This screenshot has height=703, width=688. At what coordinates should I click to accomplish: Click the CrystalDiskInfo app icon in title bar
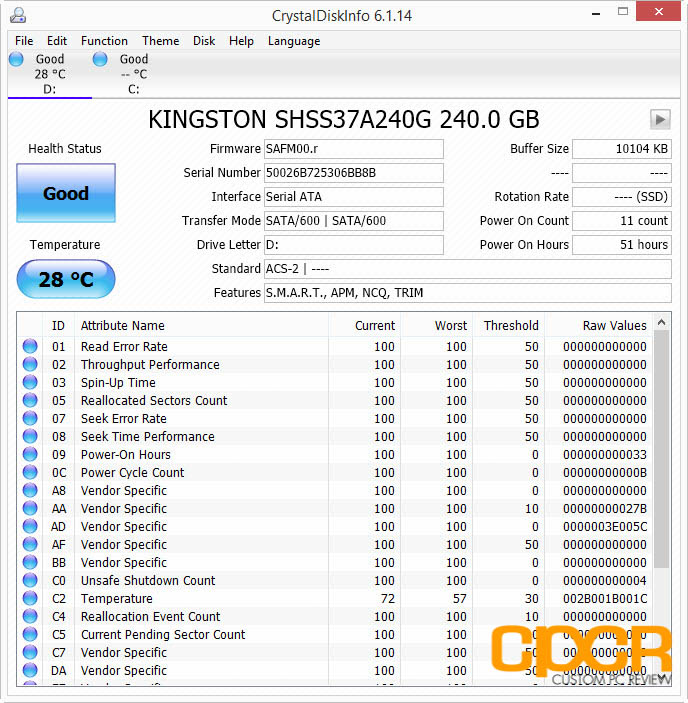pos(18,15)
